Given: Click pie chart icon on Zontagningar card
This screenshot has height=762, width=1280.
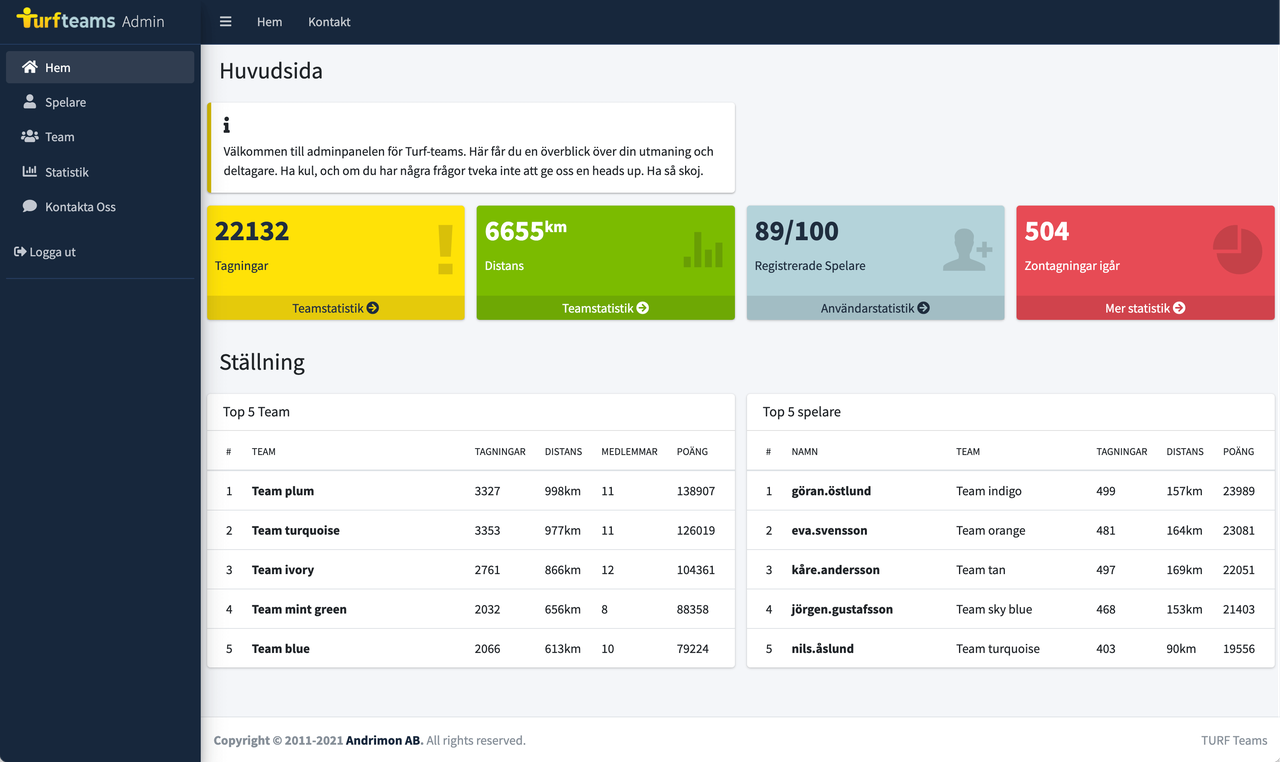Looking at the screenshot, I should pos(1238,249).
